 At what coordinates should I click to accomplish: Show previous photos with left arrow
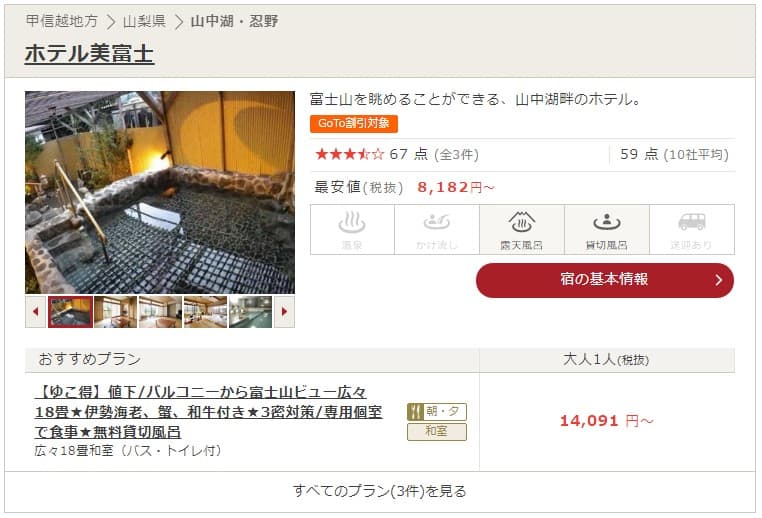coord(35,311)
